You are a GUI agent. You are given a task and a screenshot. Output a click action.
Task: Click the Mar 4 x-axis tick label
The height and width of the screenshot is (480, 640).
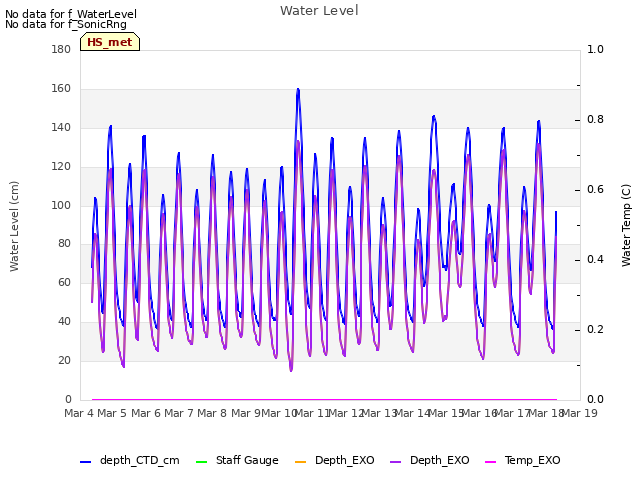click(x=79, y=413)
